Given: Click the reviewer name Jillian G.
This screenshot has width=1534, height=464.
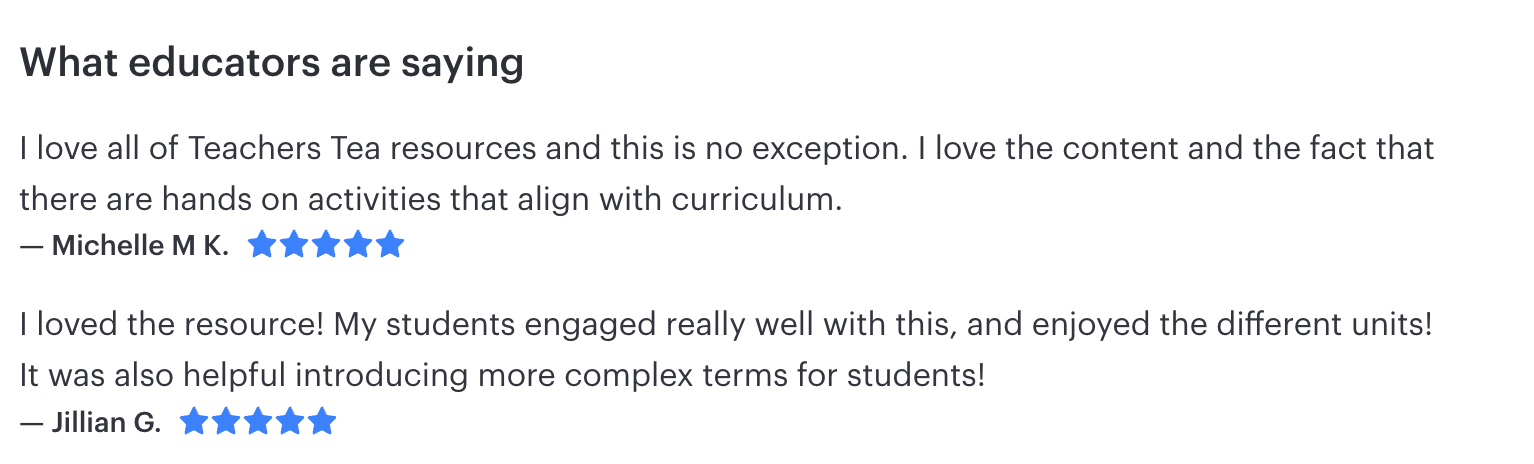Looking at the screenshot, I should [x=106, y=423].
